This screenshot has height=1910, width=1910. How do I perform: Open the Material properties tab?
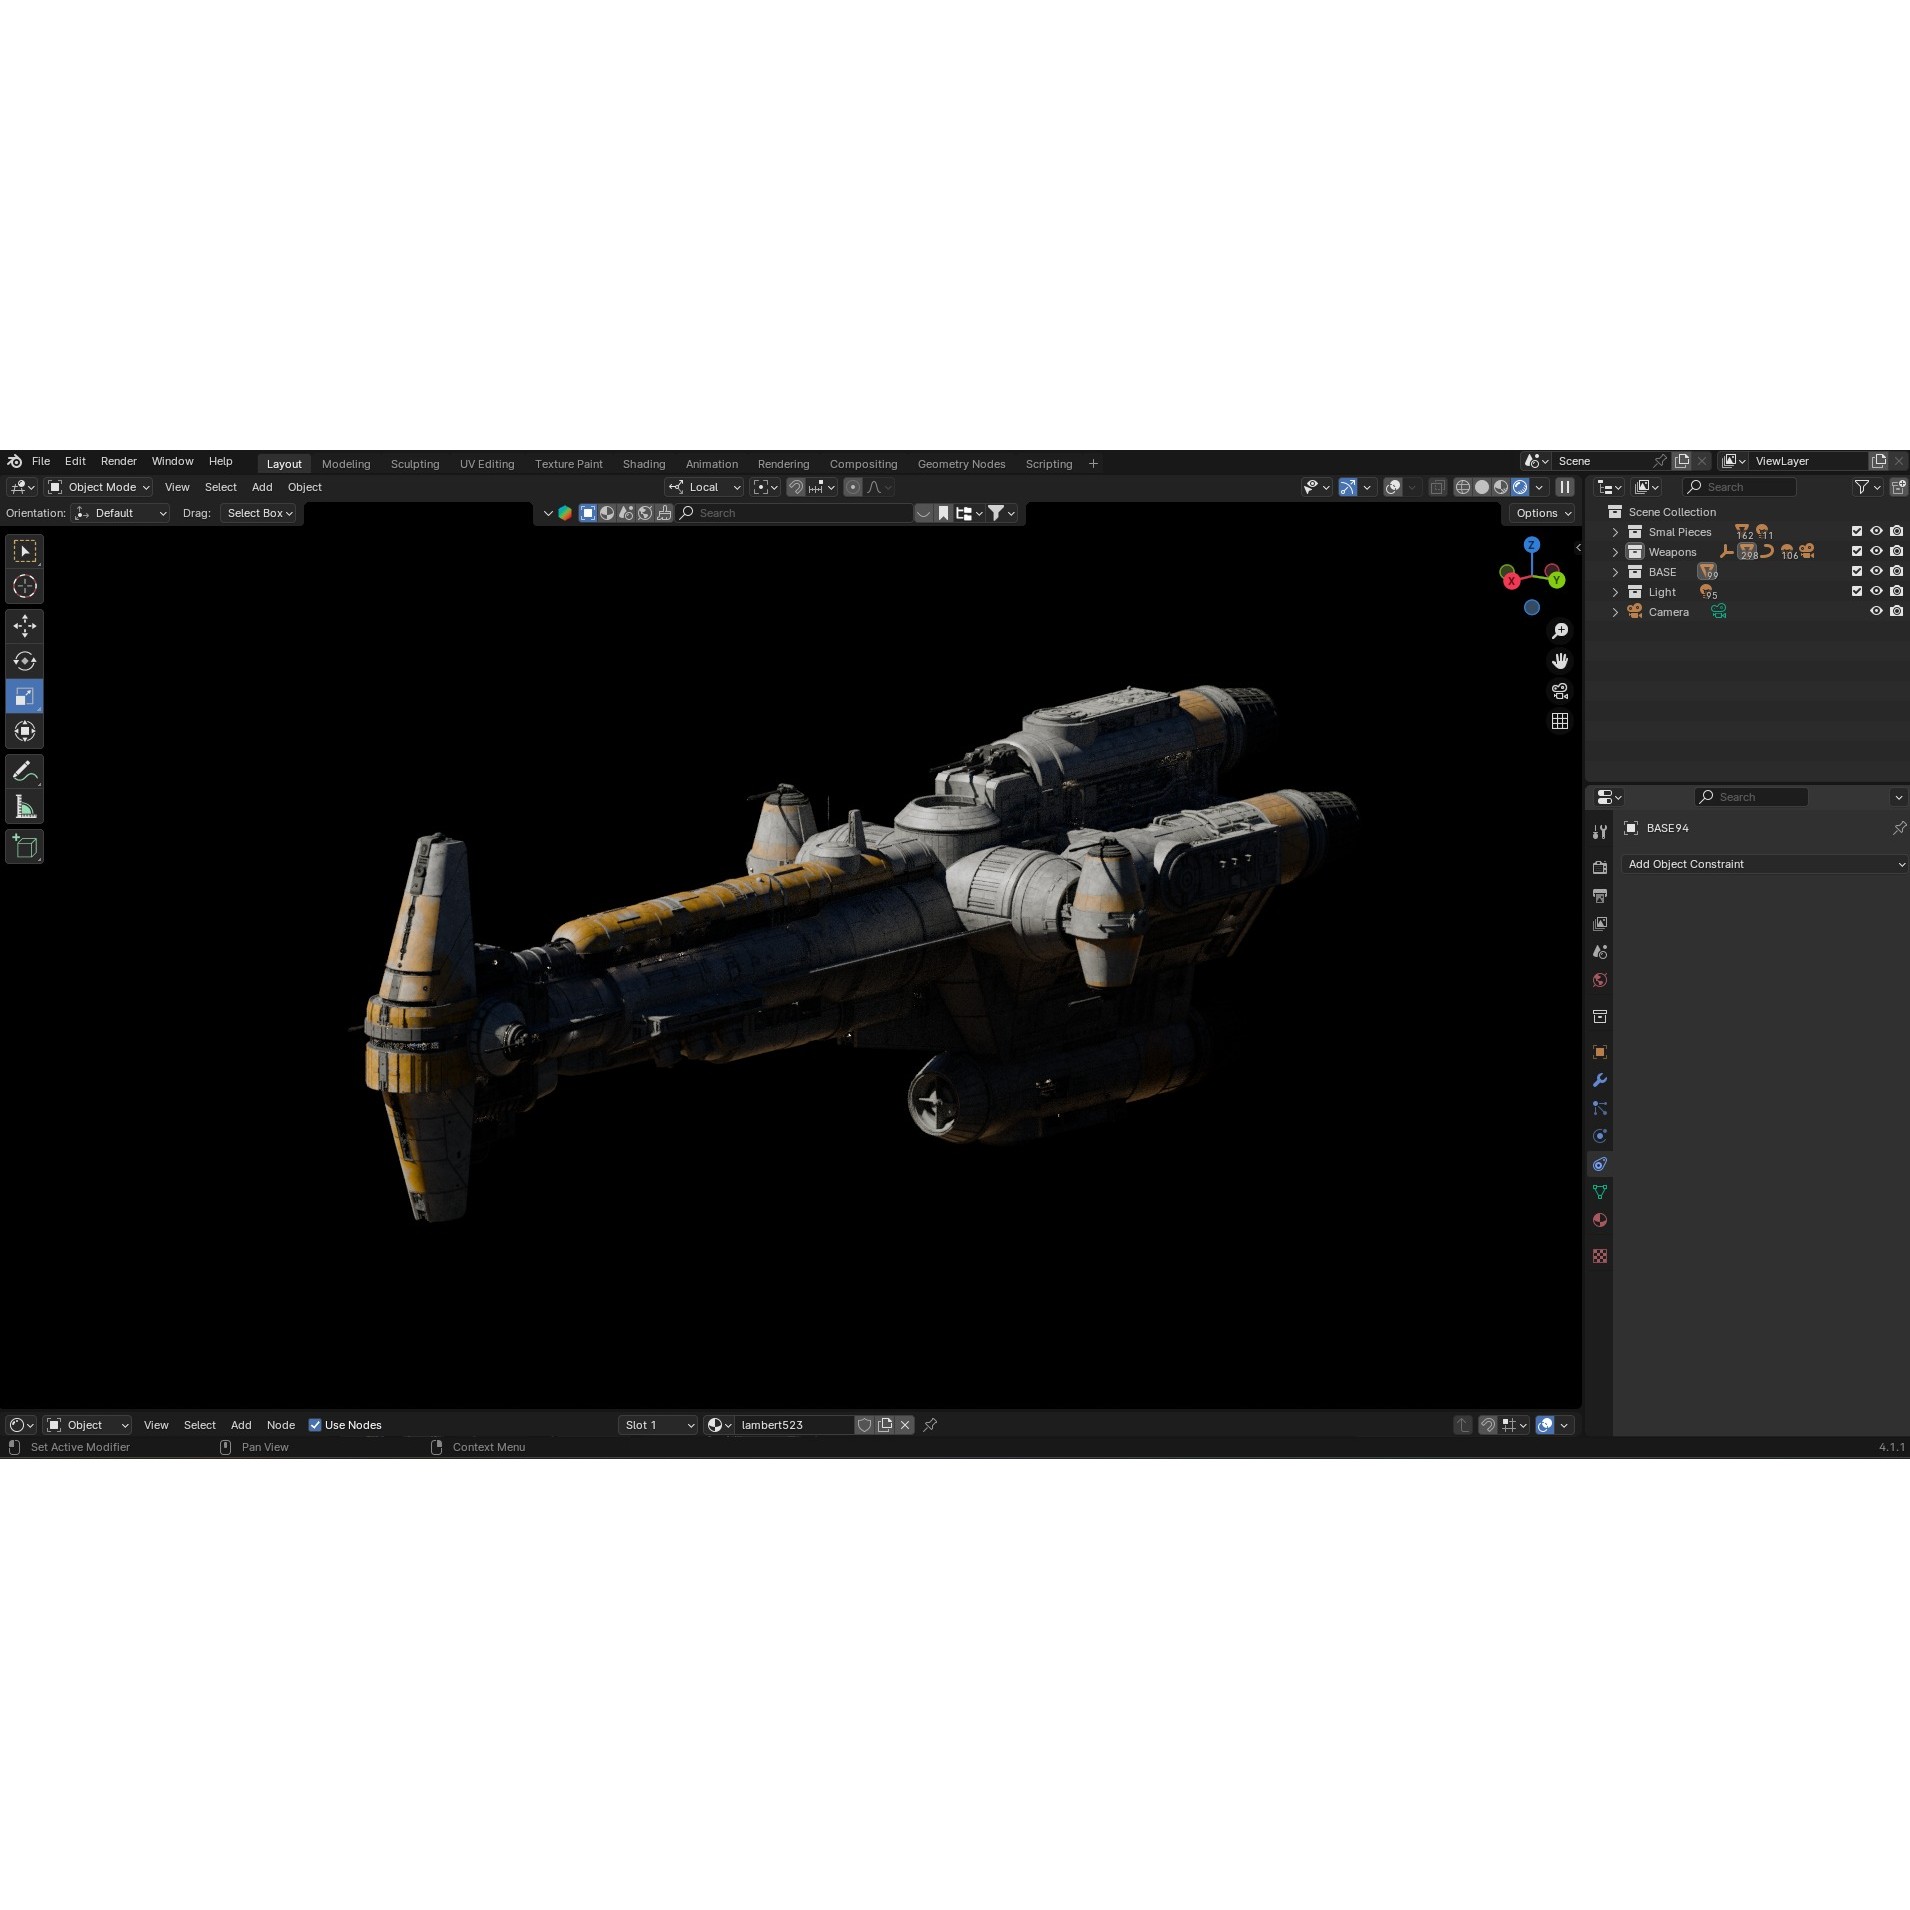1600,1220
